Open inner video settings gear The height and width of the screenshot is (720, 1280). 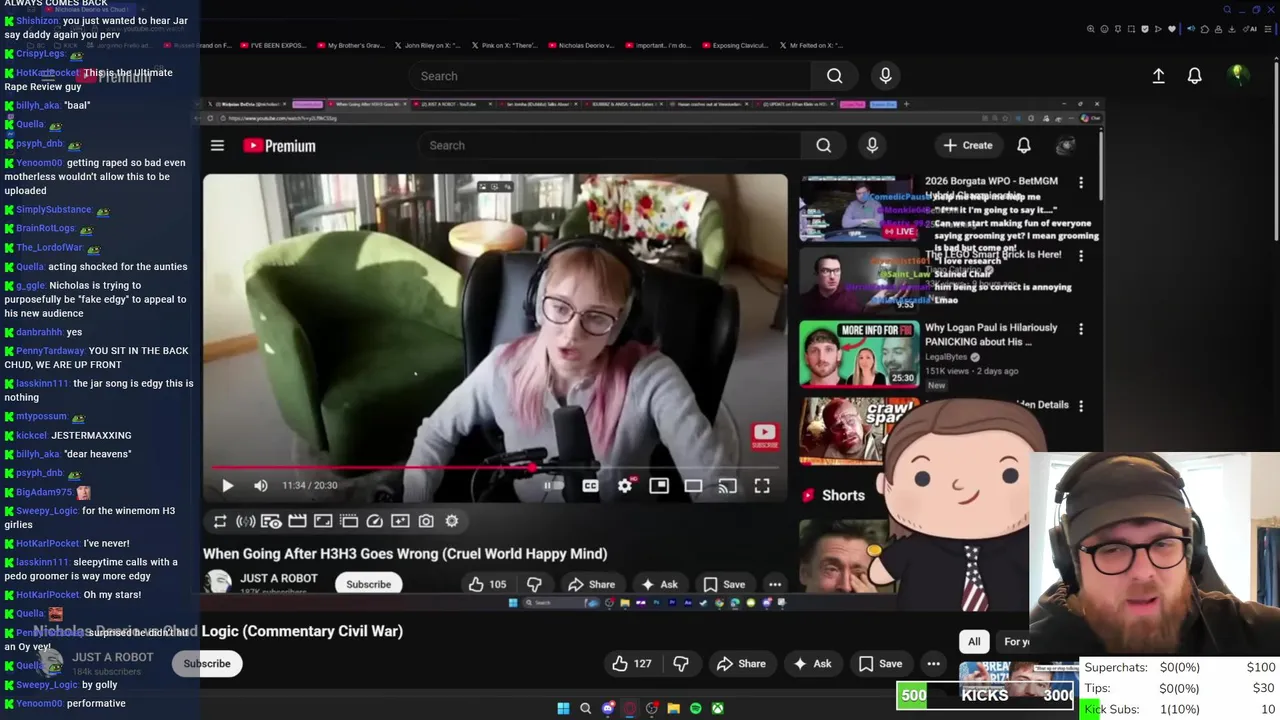point(625,486)
